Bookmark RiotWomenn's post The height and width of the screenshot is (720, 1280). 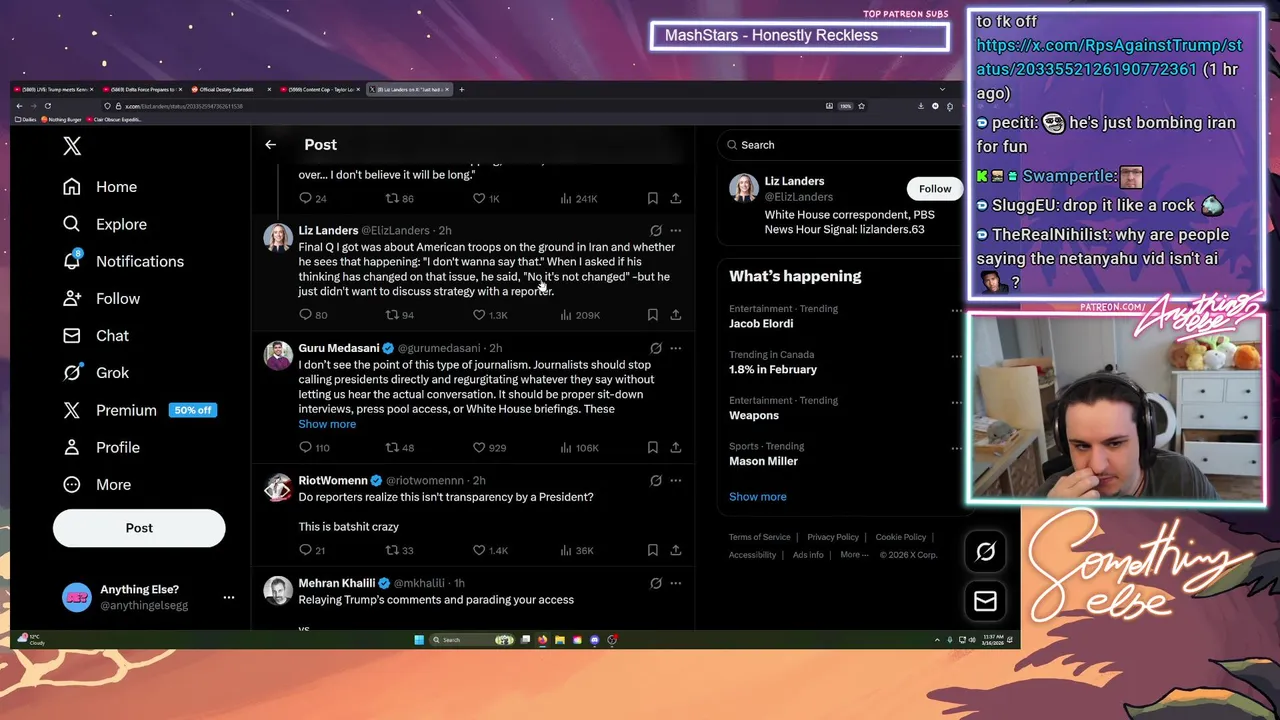[653, 550]
